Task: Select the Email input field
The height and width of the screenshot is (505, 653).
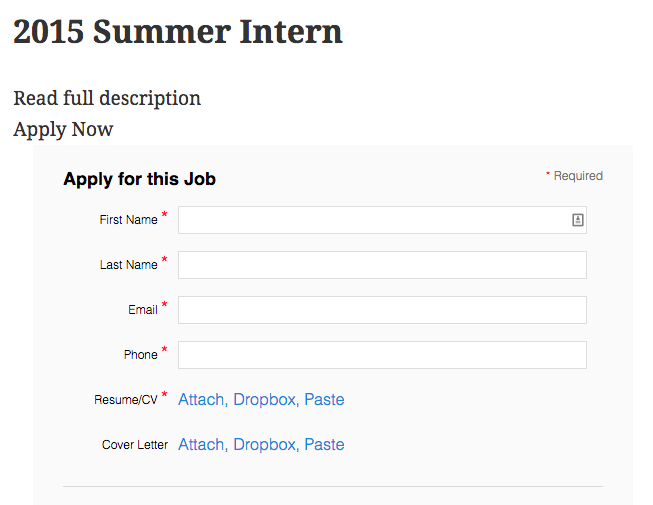Action: point(382,310)
